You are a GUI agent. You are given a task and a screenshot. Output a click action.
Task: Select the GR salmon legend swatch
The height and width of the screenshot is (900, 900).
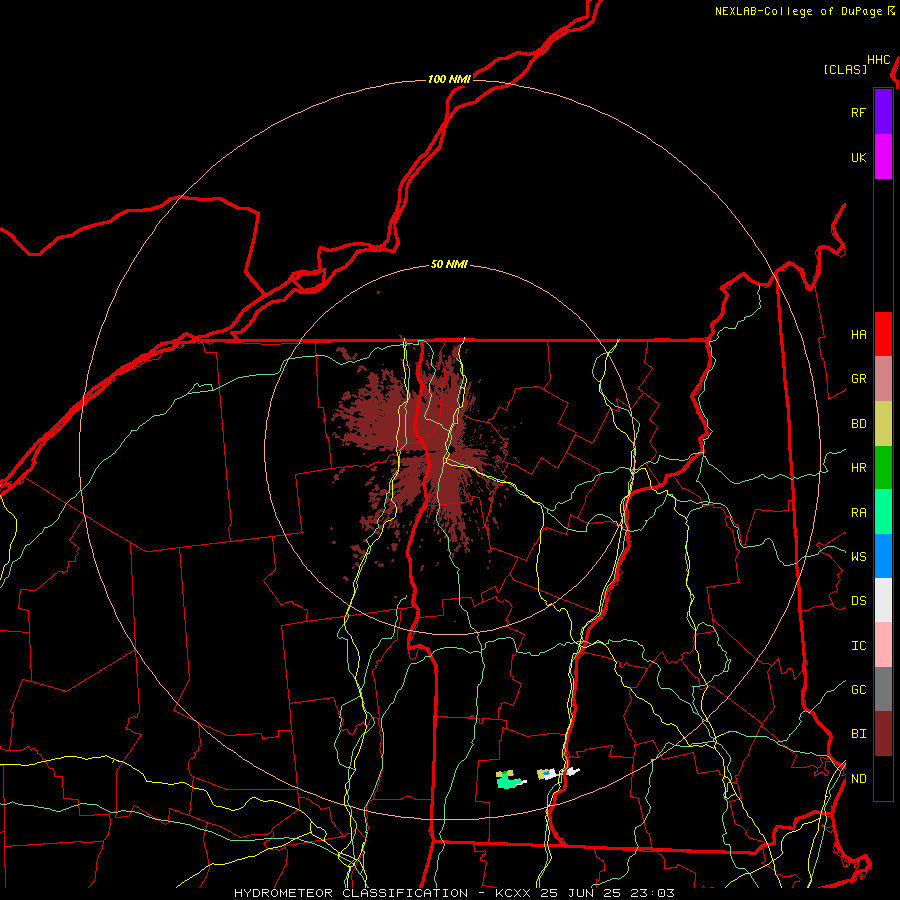883,379
